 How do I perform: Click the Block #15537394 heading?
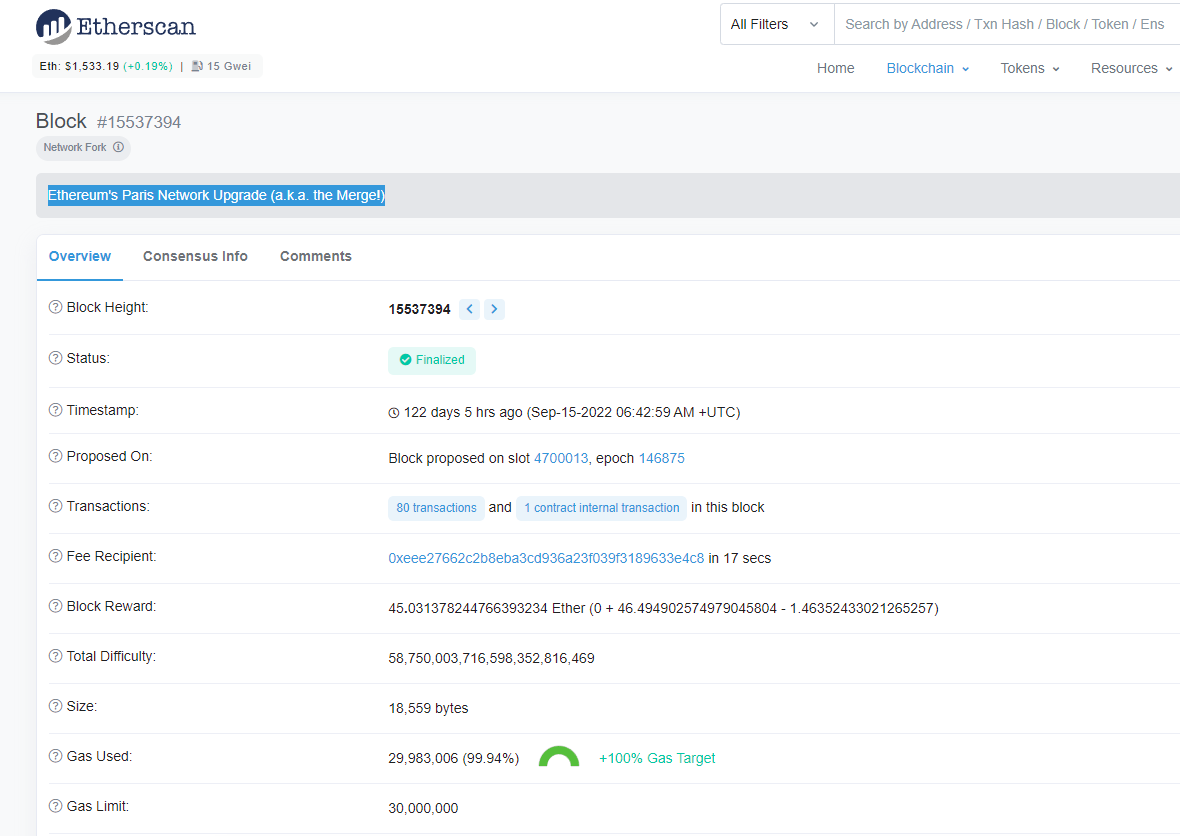pyautogui.click(x=108, y=121)
